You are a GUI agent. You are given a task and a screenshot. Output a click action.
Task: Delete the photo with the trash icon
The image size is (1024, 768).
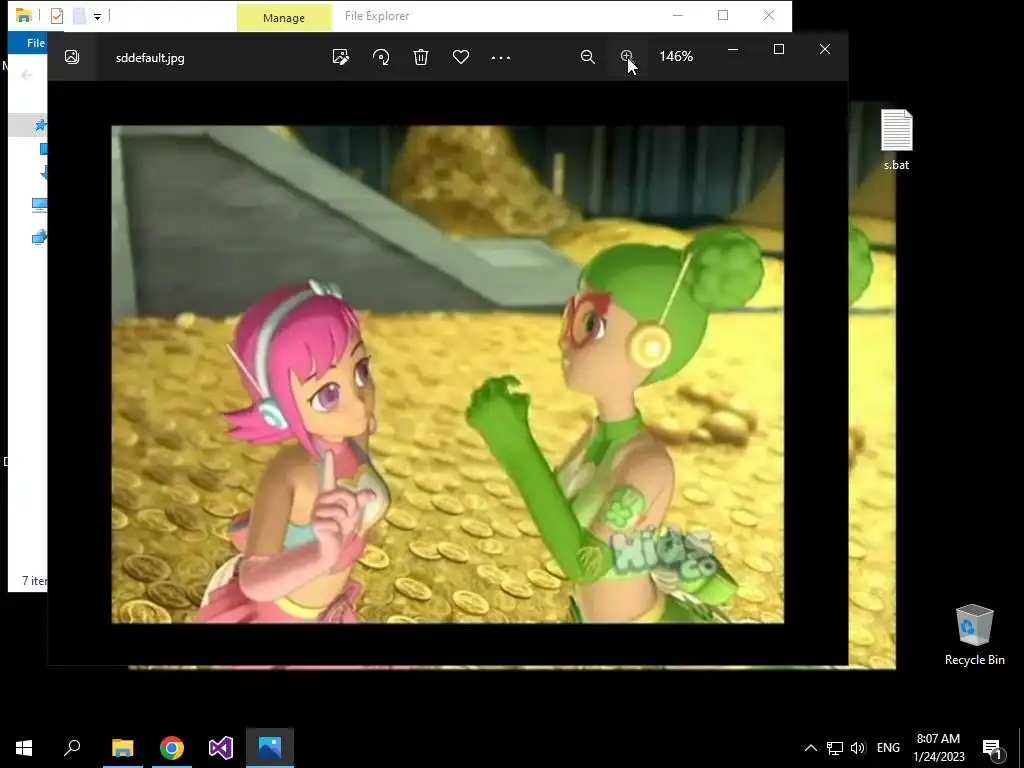(421, 57)
